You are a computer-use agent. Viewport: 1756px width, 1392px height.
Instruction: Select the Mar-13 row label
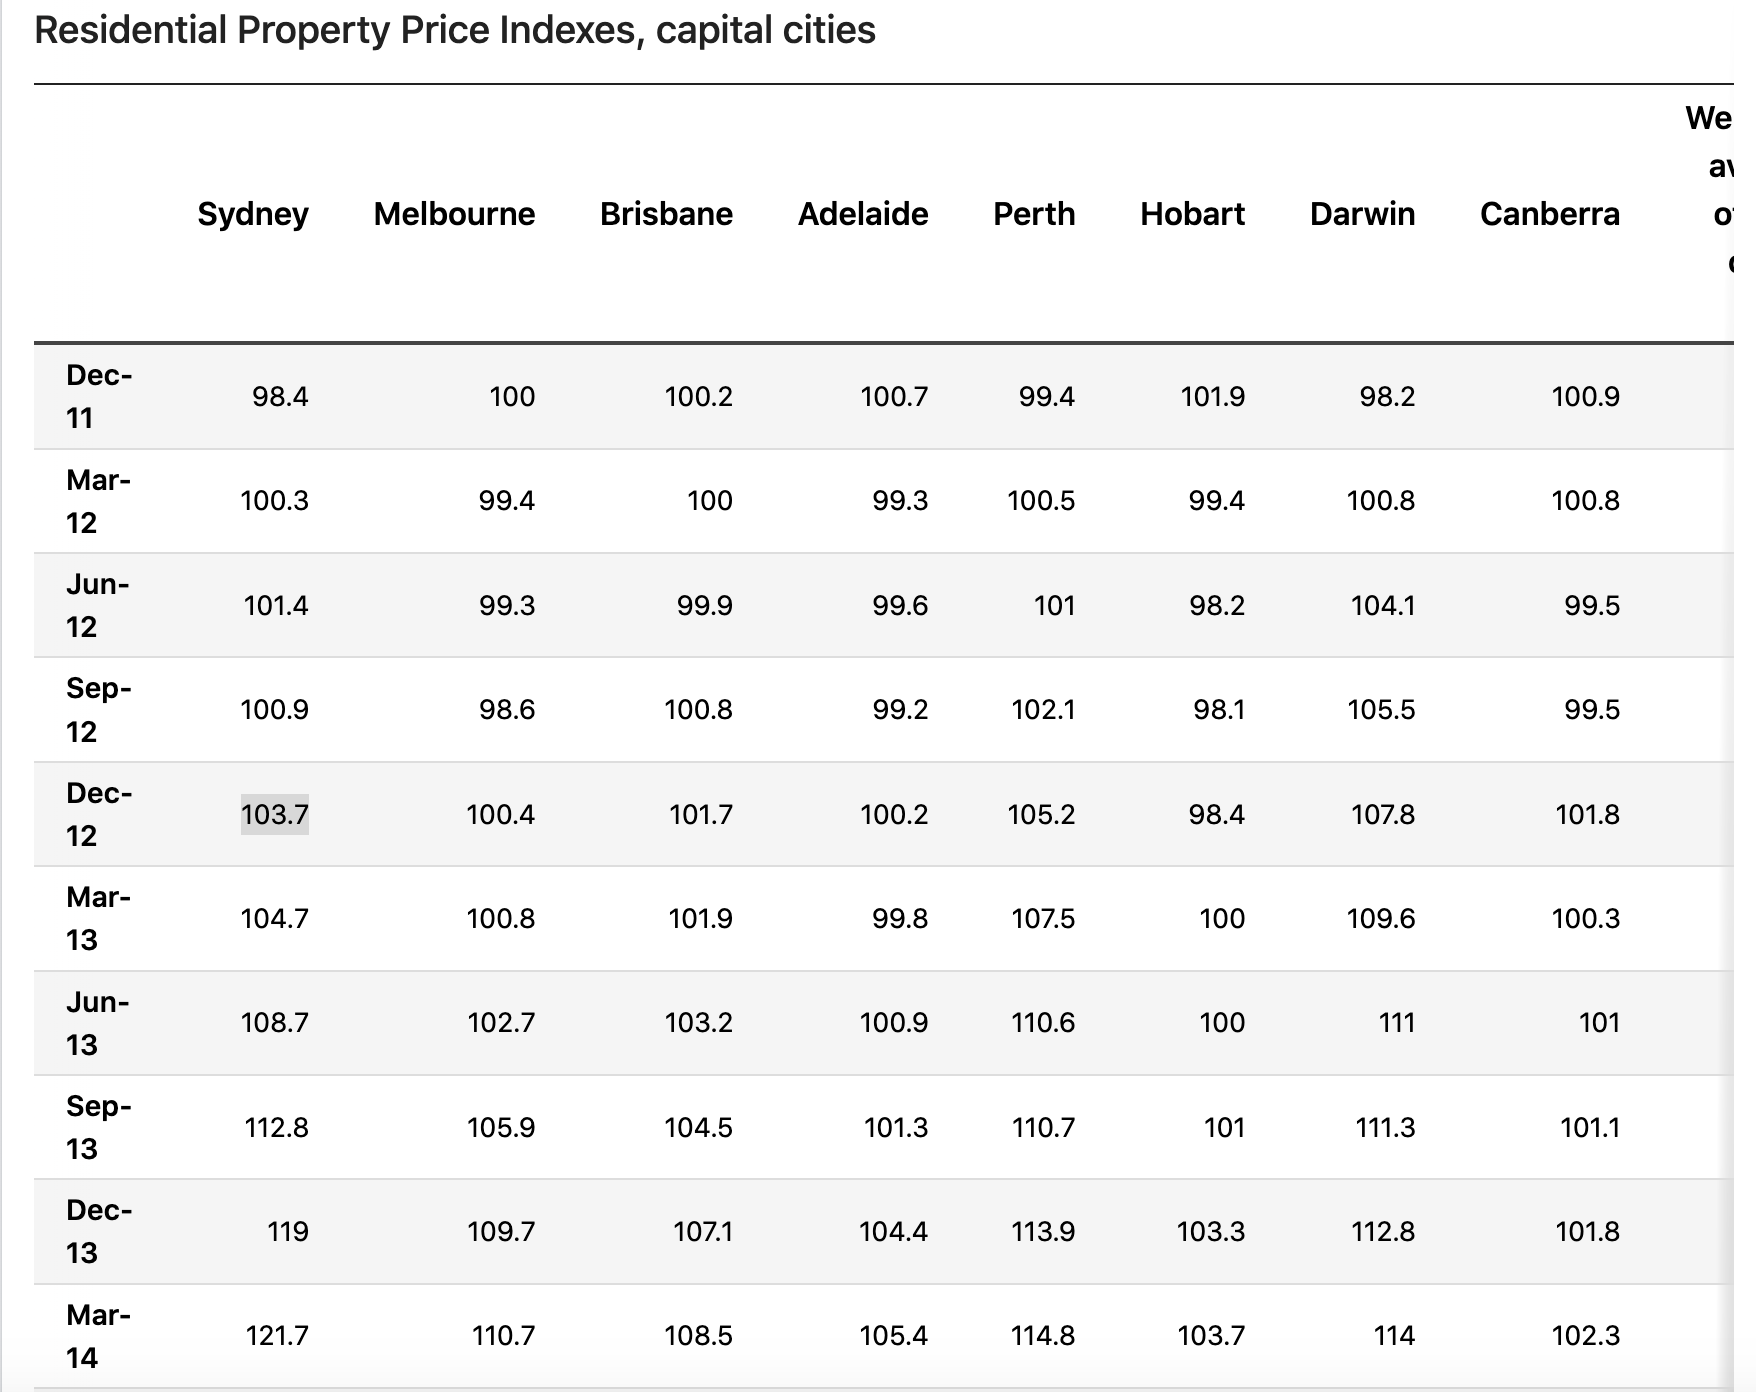[99, 918]
